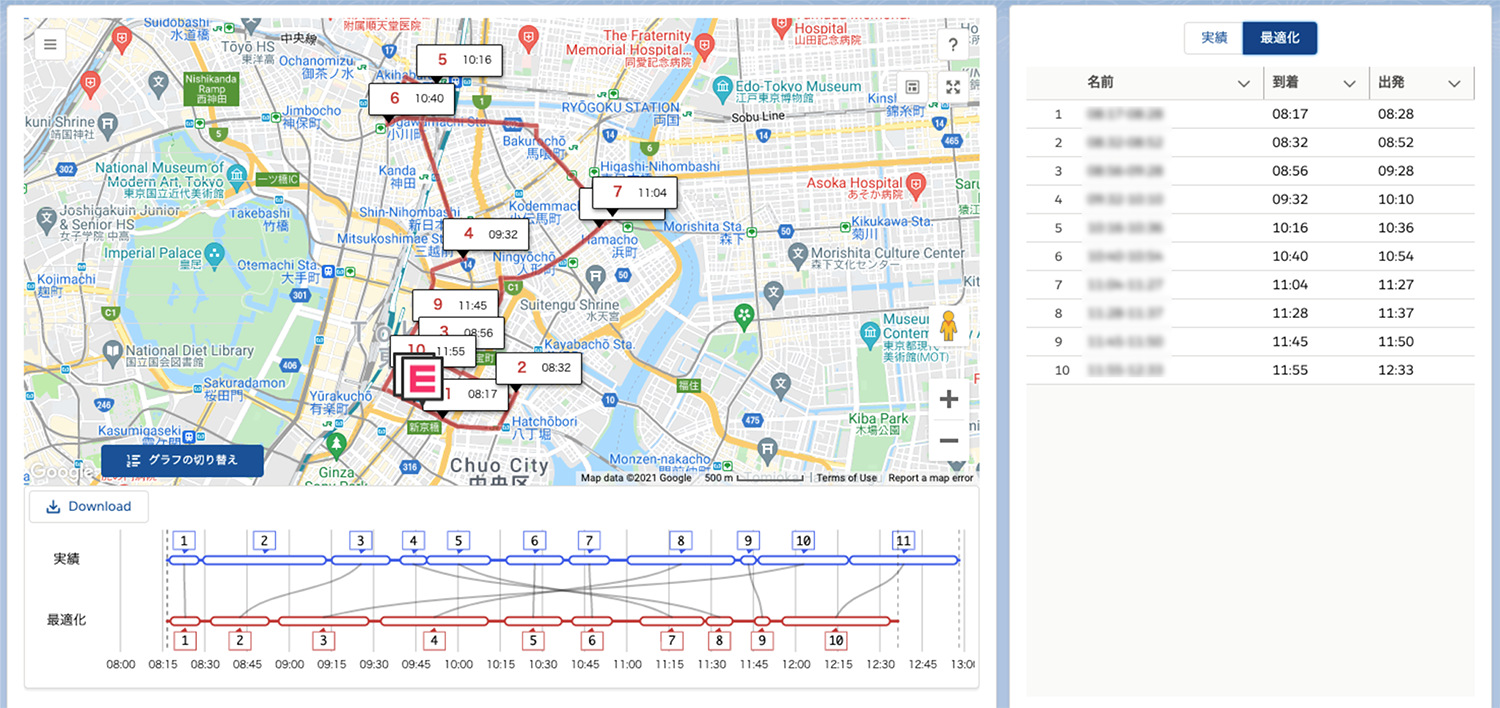This screenshot has height=708, width=1500.
Task: Click red marker 8 in 最適化 timeline row
Action: tap(717, 640)
